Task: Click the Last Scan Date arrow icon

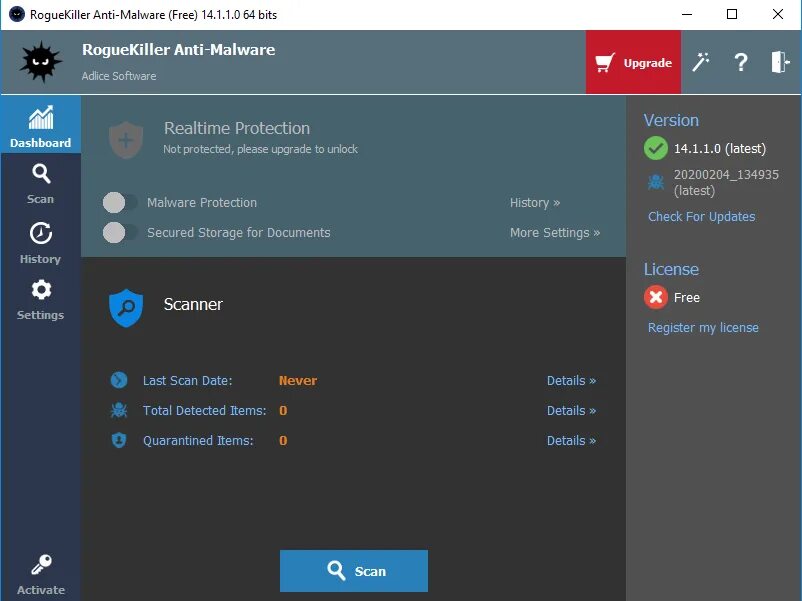Action: 119,380
